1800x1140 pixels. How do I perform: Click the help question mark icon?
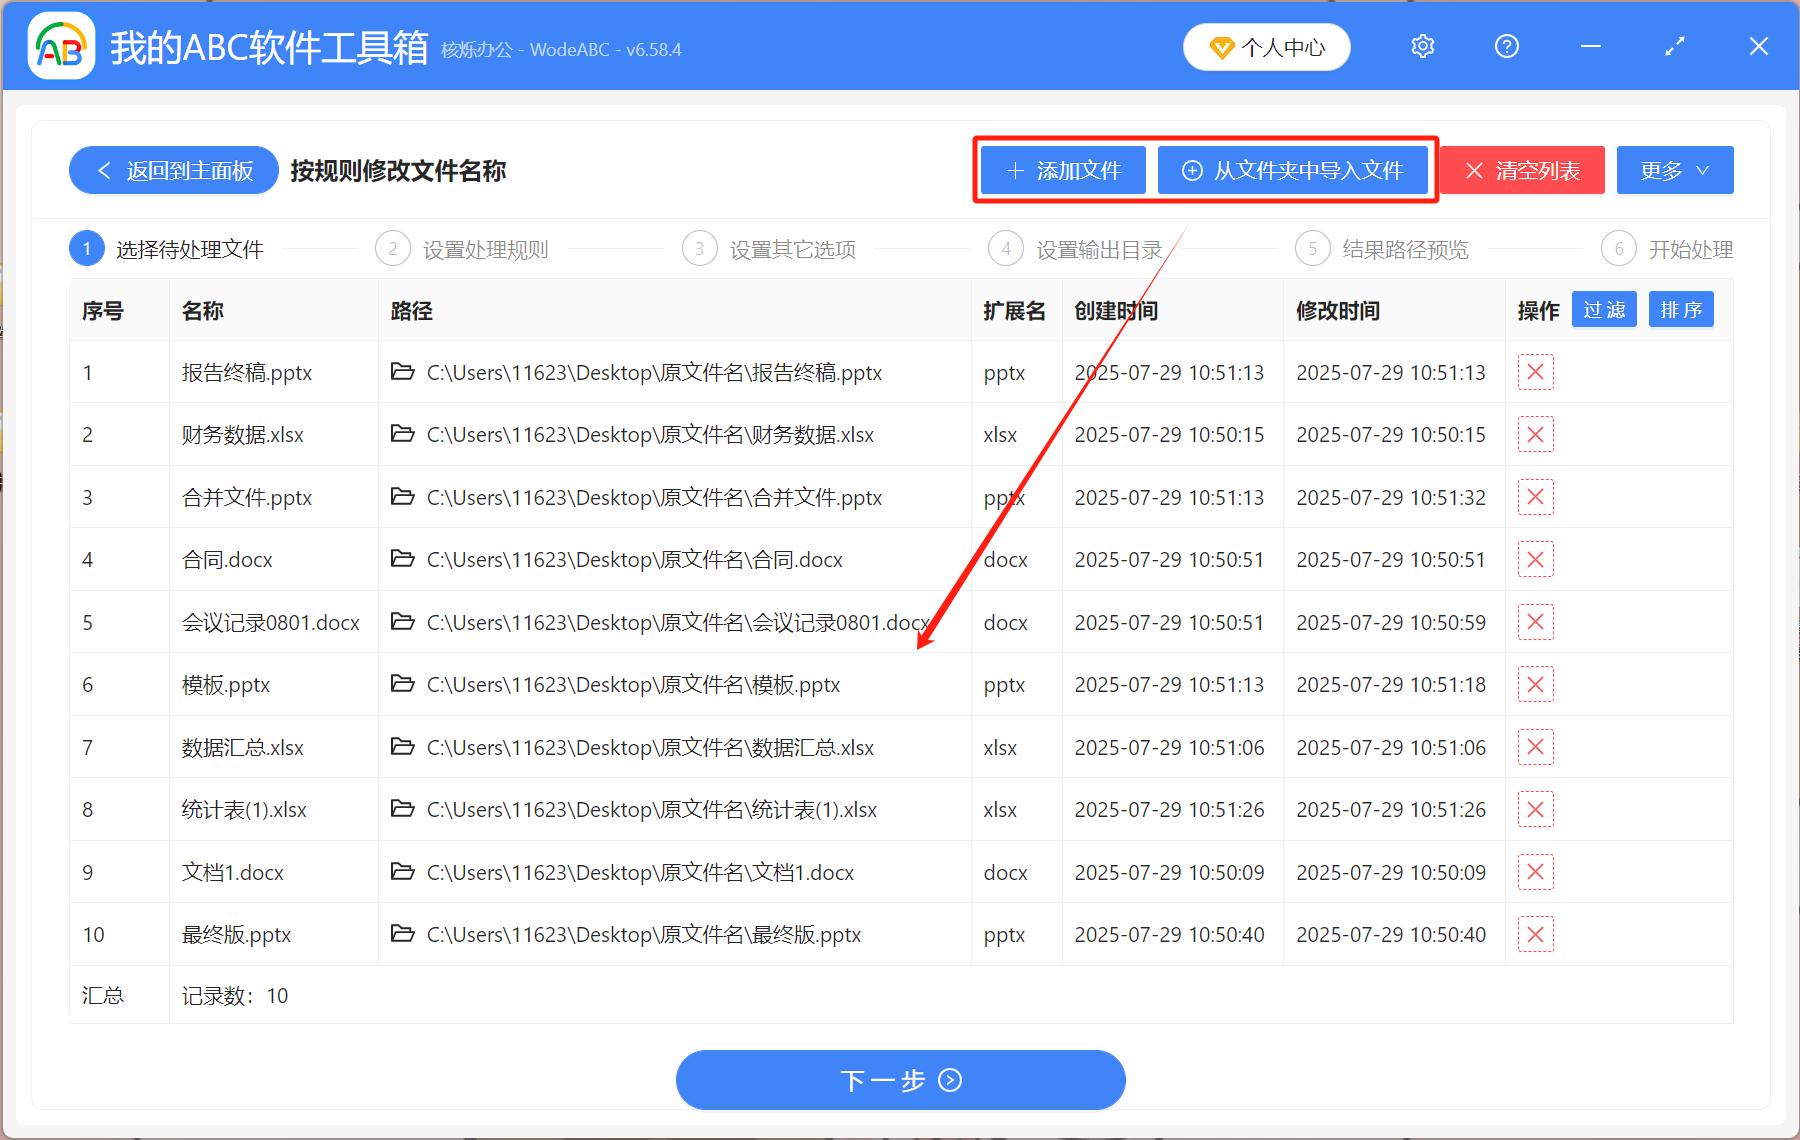(1506, 46)
